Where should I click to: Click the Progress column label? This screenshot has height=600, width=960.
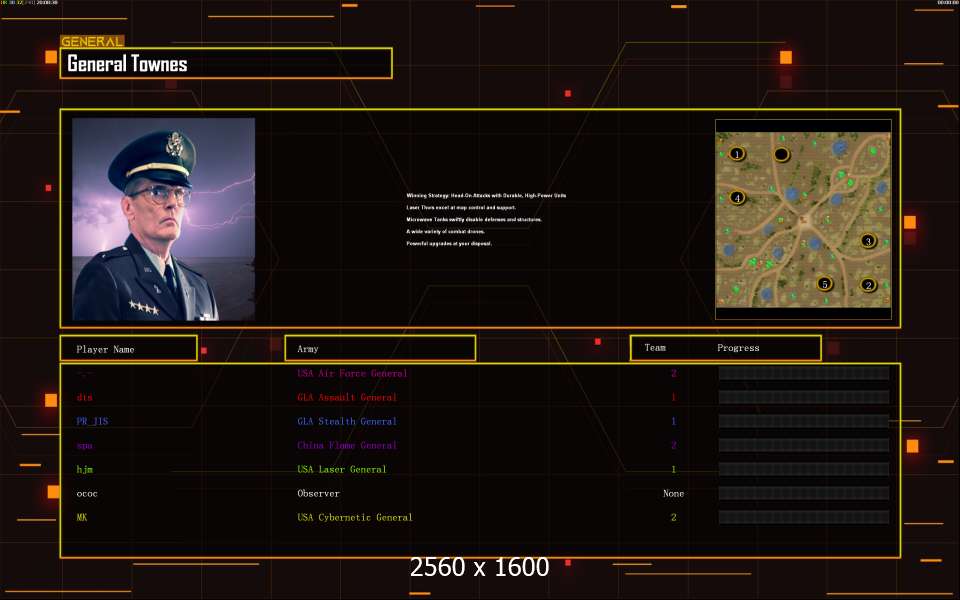pyautogui.click(x=738, y=348)
